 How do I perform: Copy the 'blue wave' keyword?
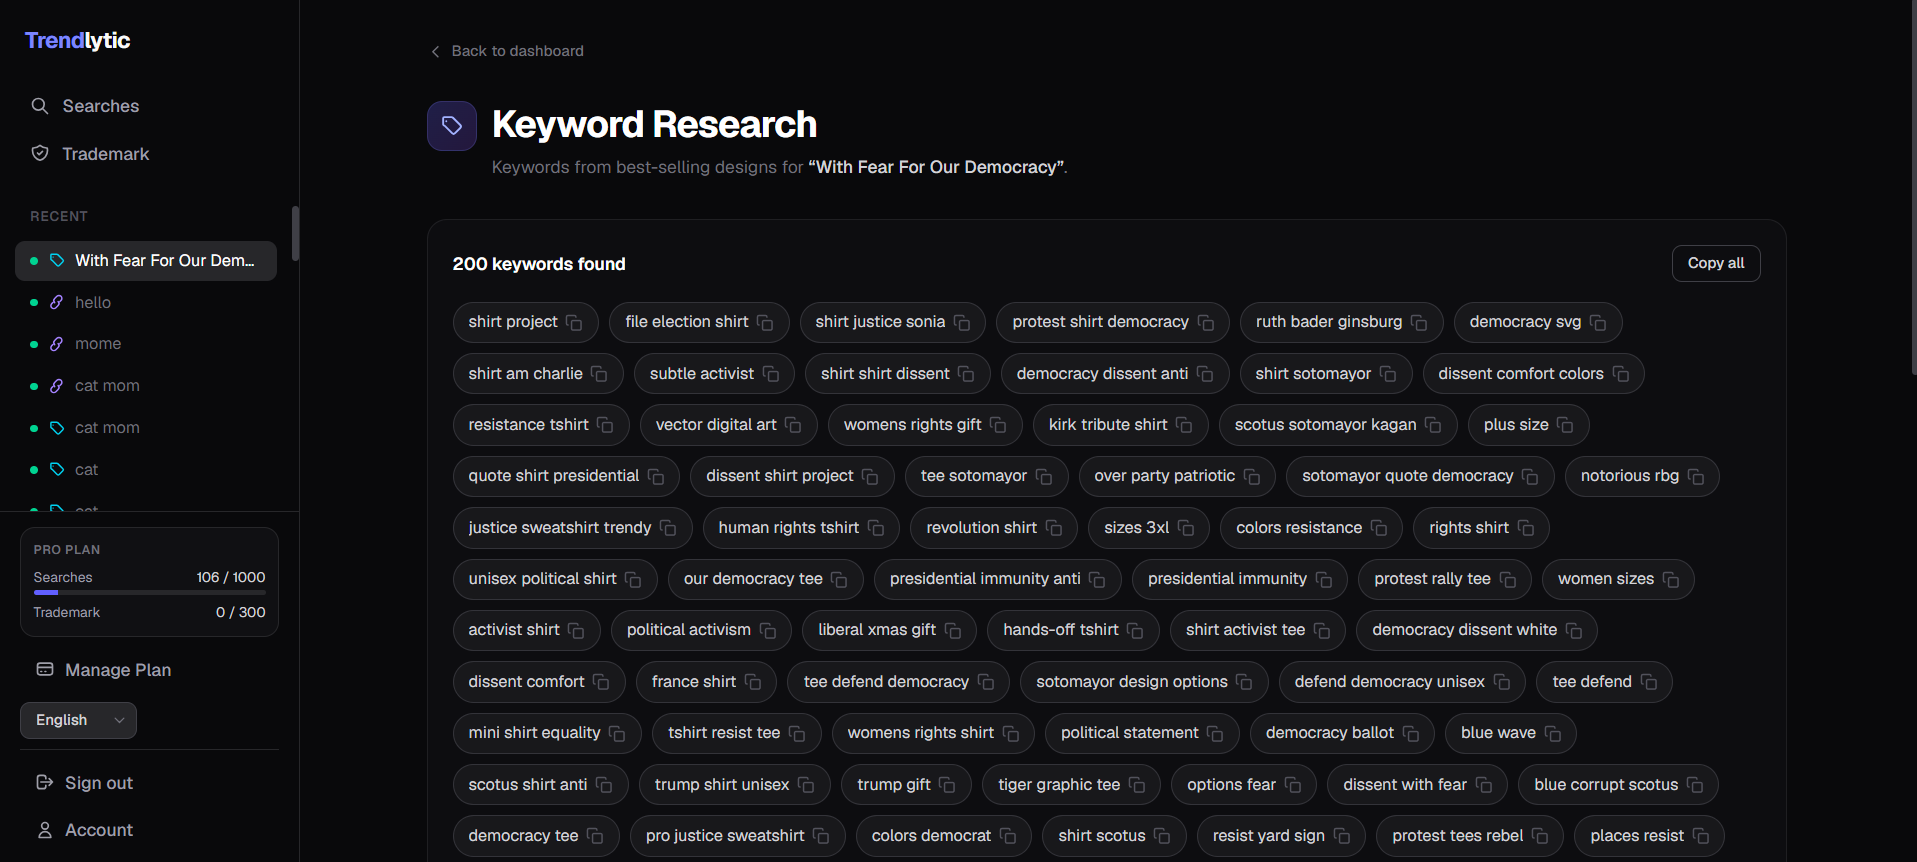click(x=1553, y=733)
